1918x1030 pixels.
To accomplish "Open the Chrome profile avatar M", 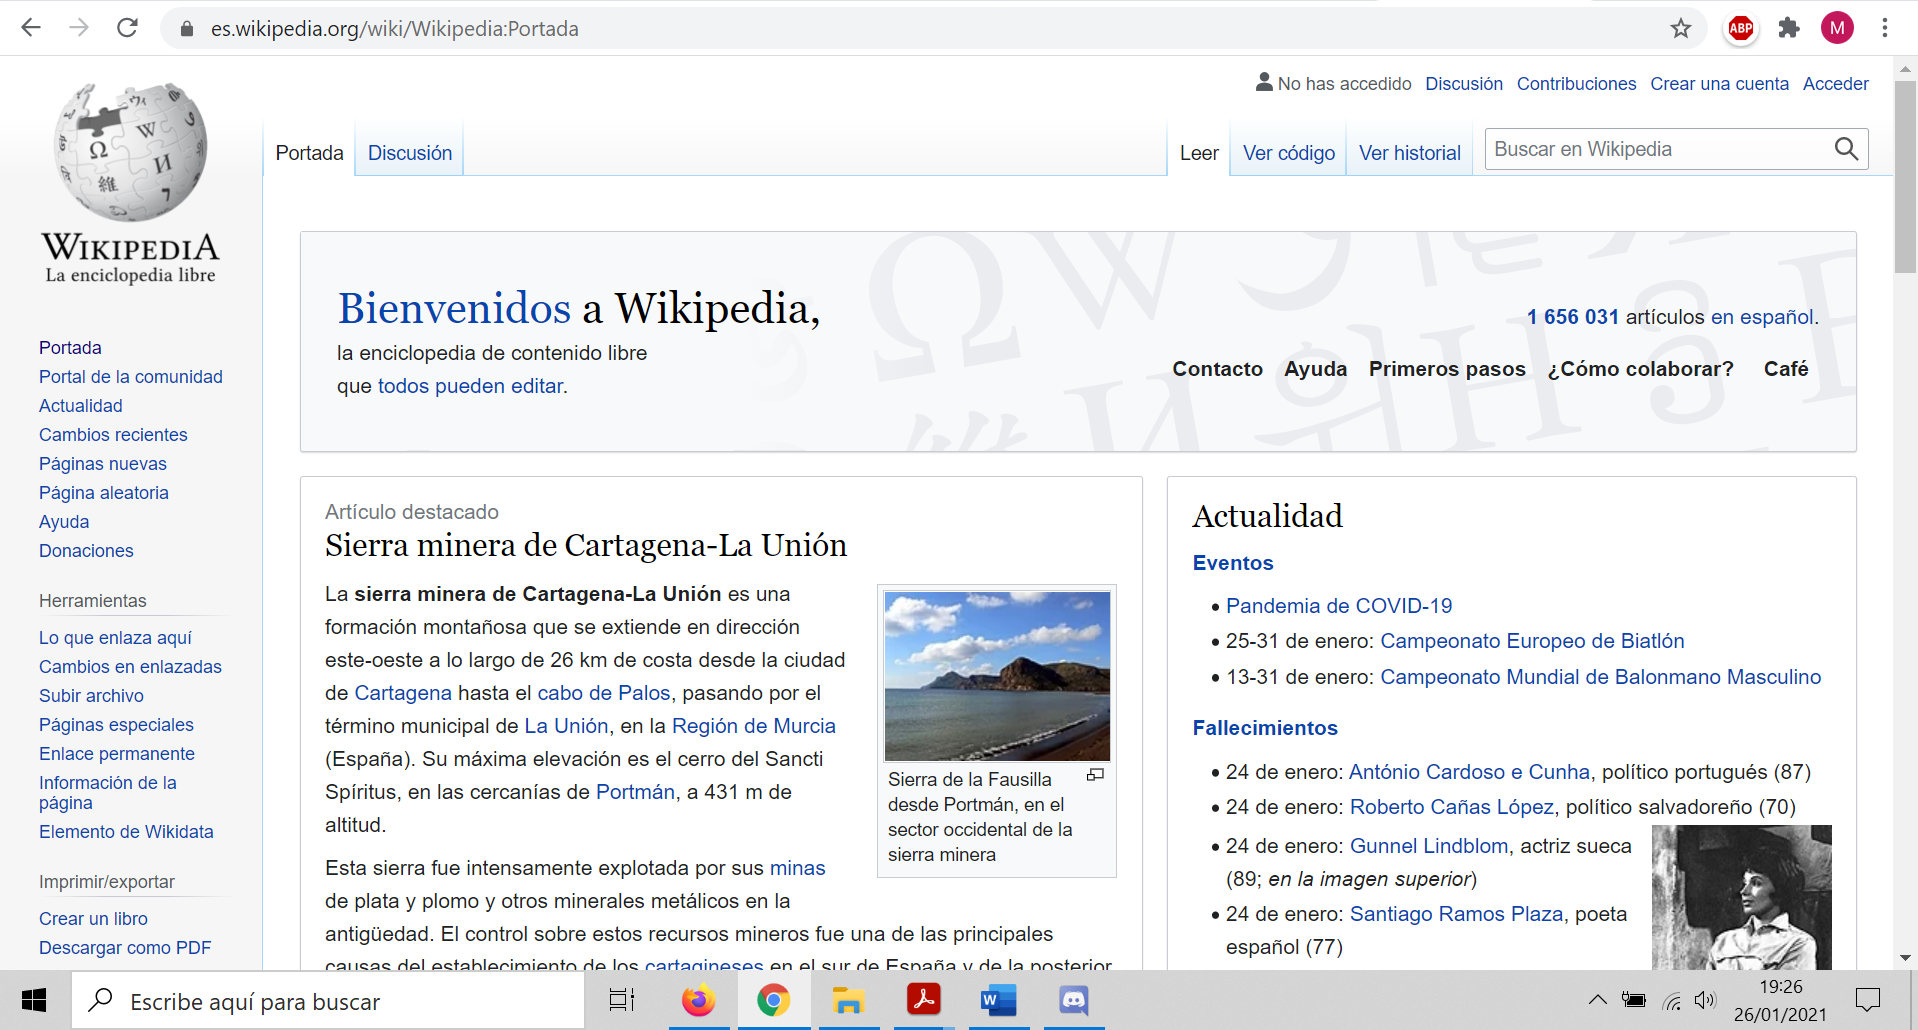I will point(1837,28).
